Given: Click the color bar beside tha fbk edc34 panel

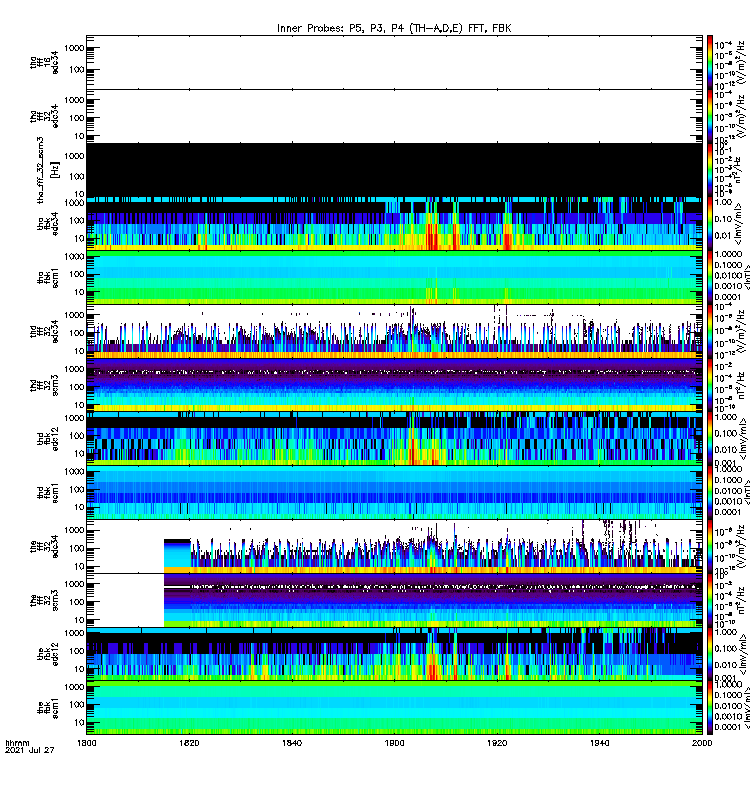Looking at the screenshot, I should 710,223.
